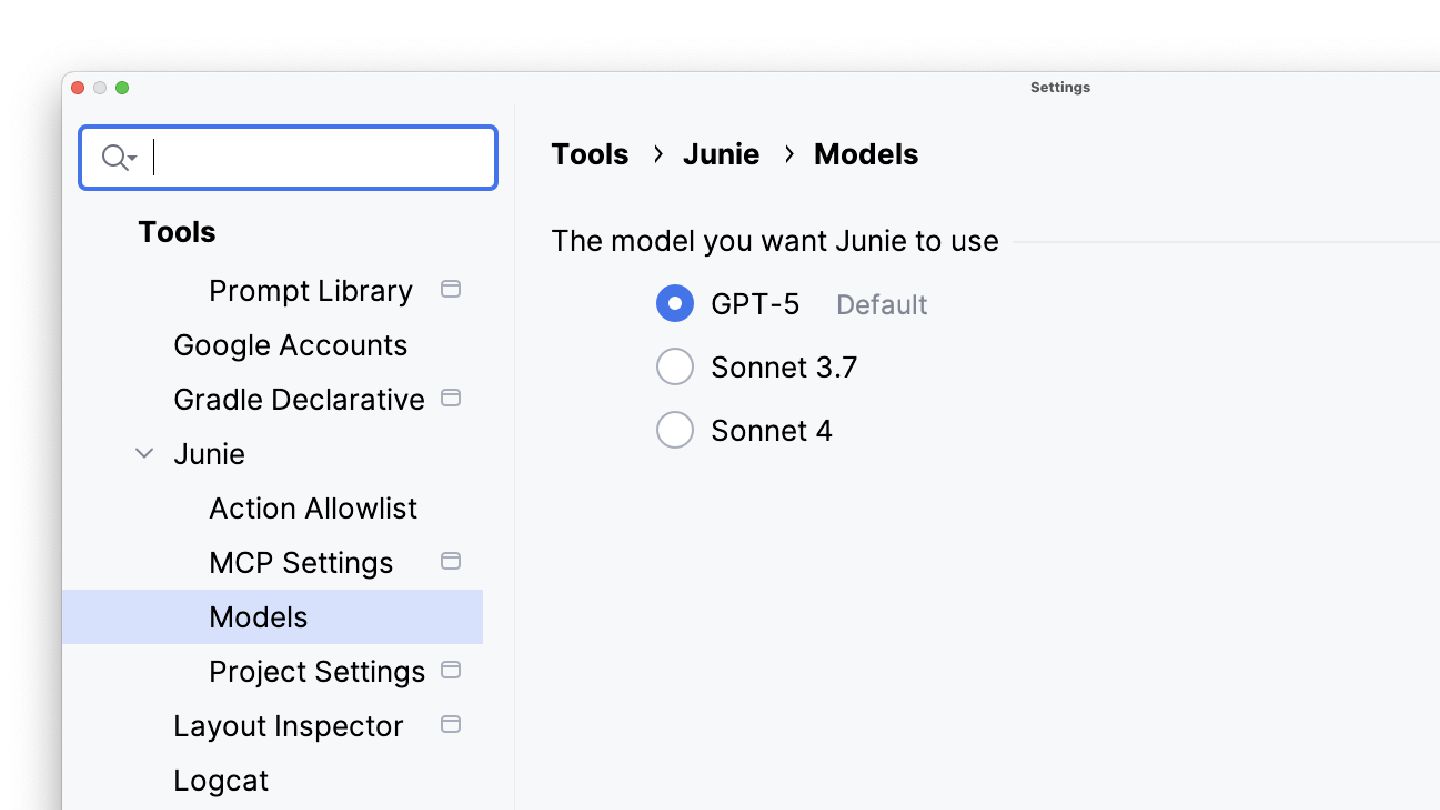Image resolution: width=1440 pixels, height=810 pixels.
Task: Click the Settings window title
Action: click(1060, 87)
